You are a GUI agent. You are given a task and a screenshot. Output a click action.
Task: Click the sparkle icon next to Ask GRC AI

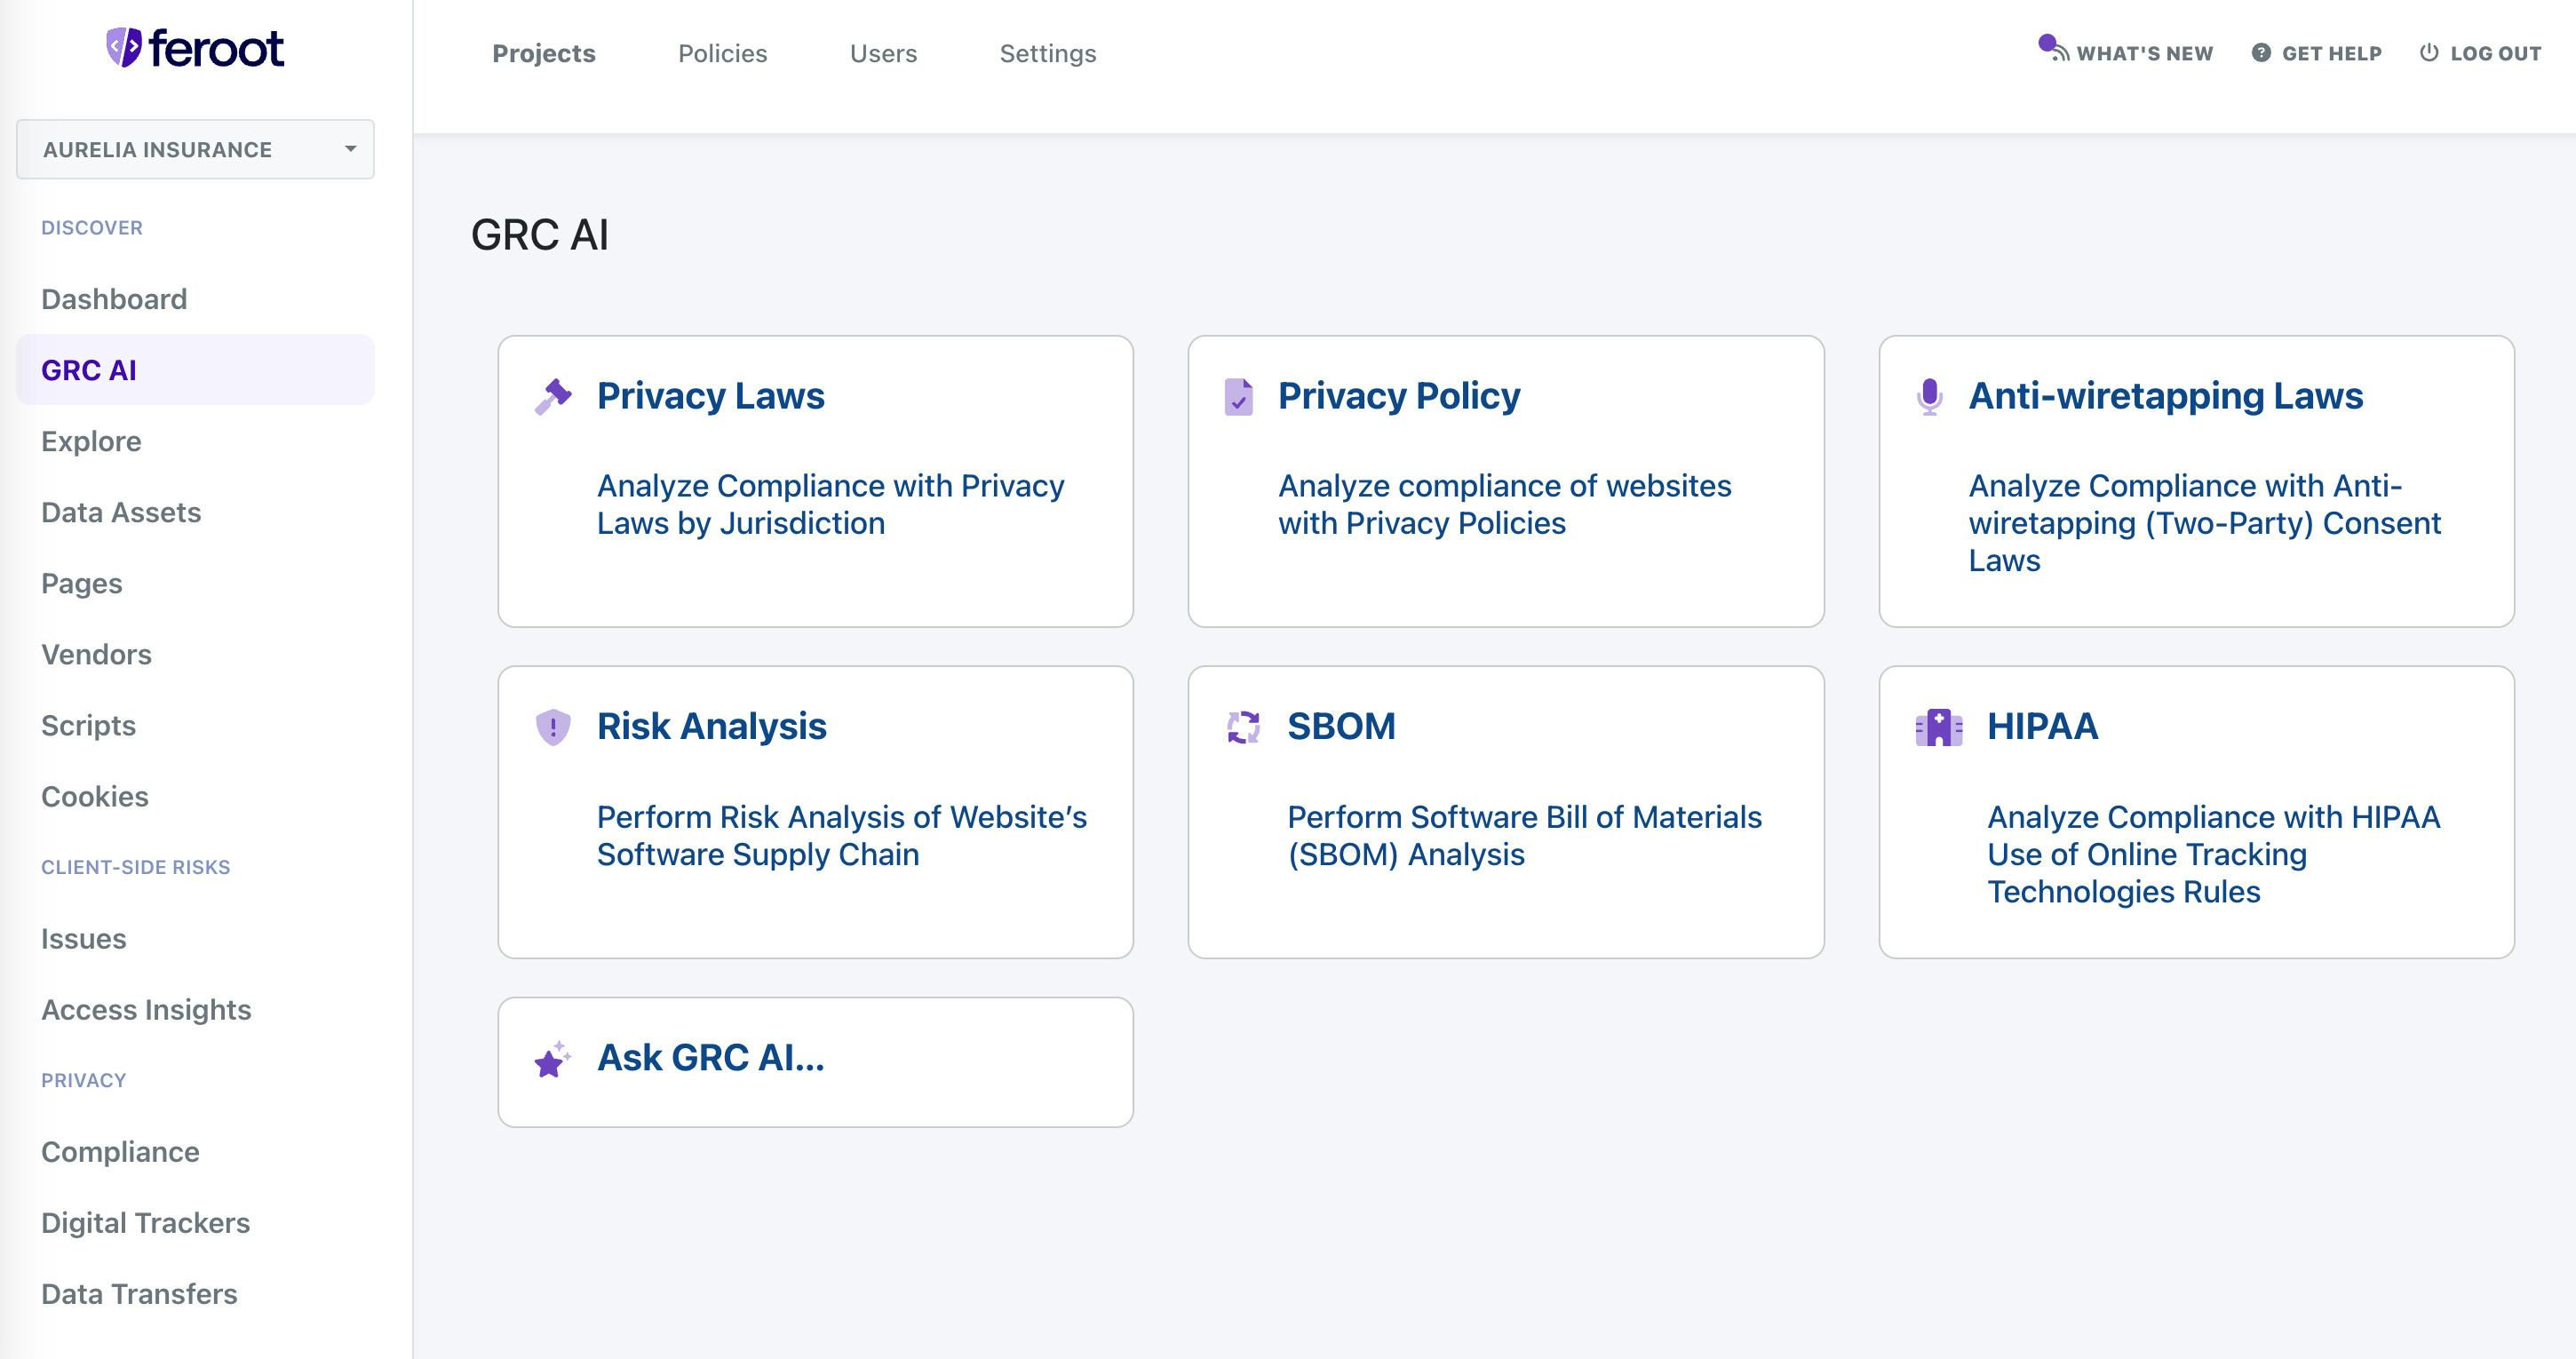coord(552,1058)
